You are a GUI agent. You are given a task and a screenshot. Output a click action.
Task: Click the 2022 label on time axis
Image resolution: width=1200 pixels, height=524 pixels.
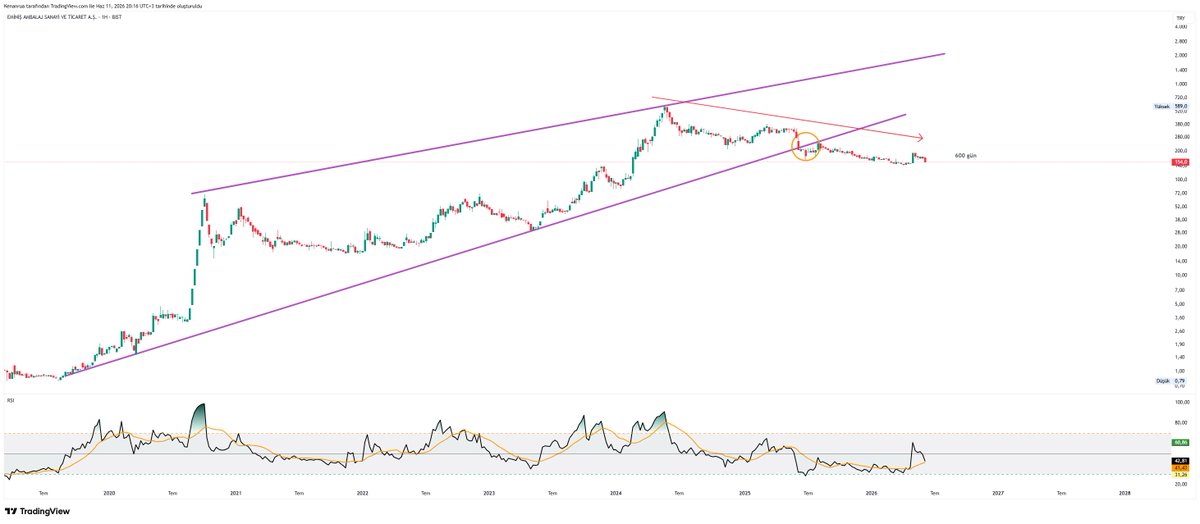tap(362, 493)
